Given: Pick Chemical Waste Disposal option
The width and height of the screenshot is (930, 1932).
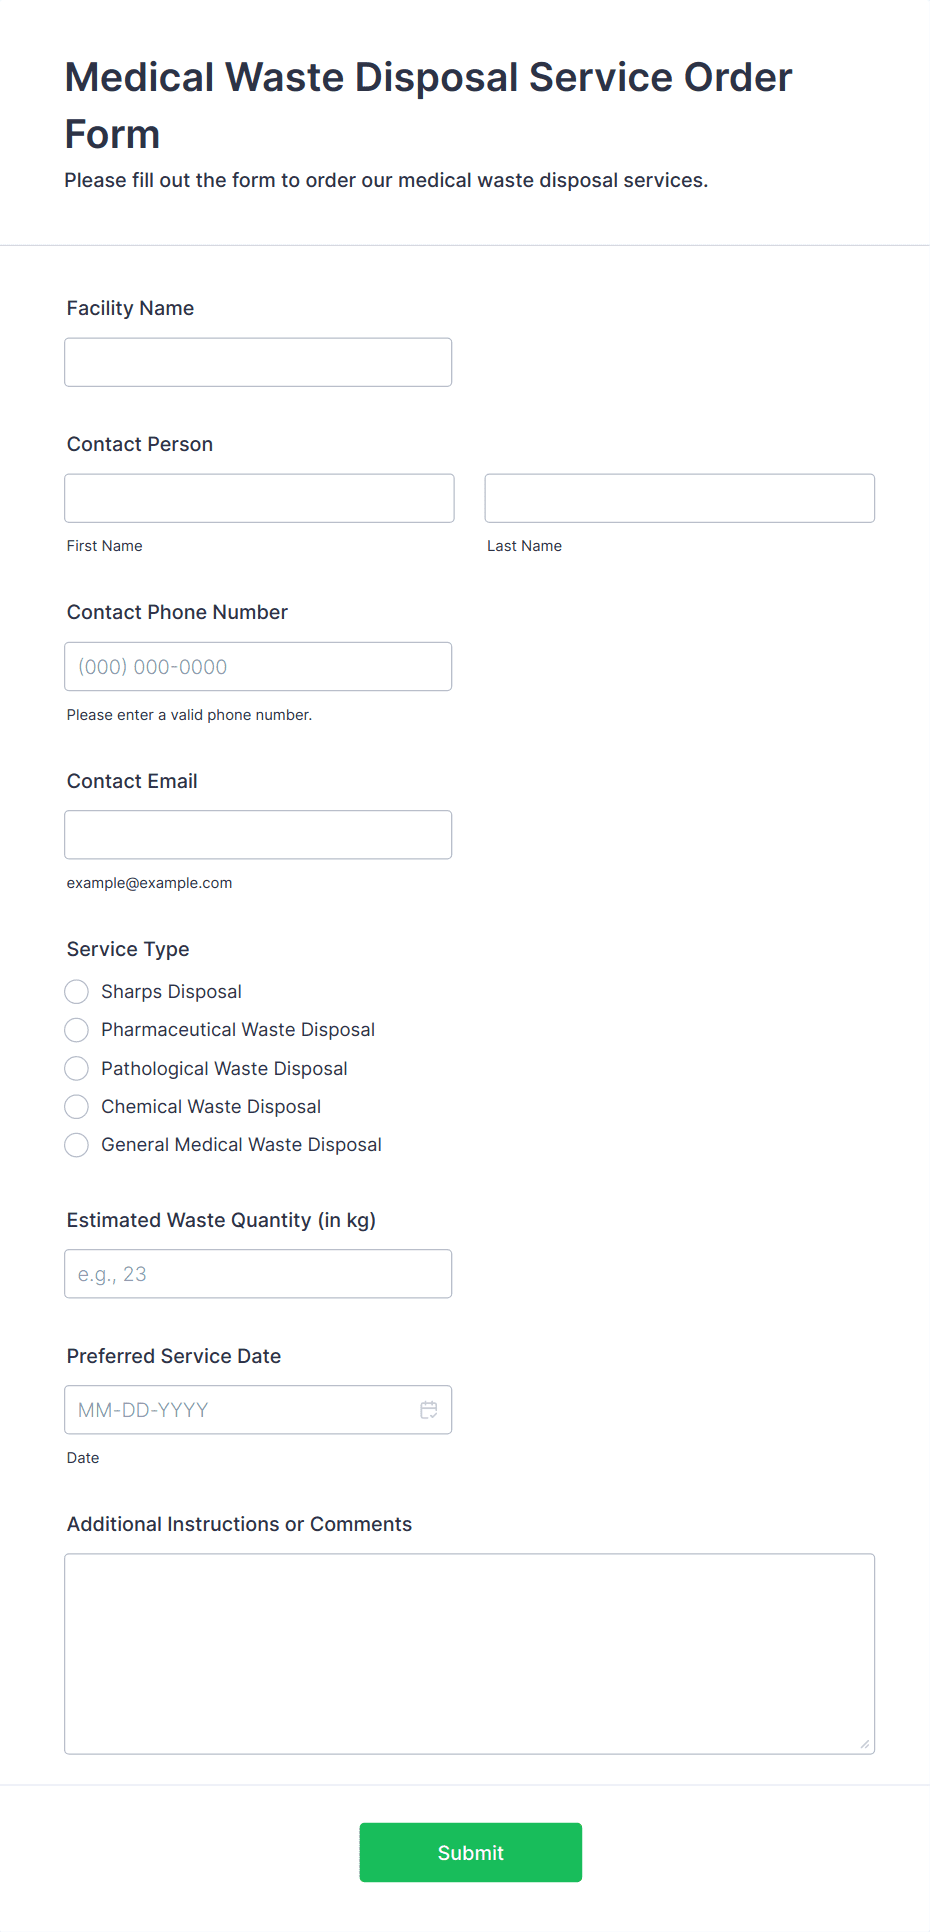Looking at the screenshot, I should [x=77, y=1107].
